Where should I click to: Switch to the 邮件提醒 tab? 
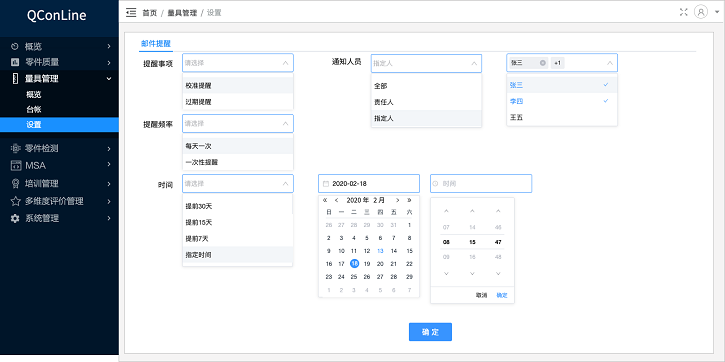[156, 44]
